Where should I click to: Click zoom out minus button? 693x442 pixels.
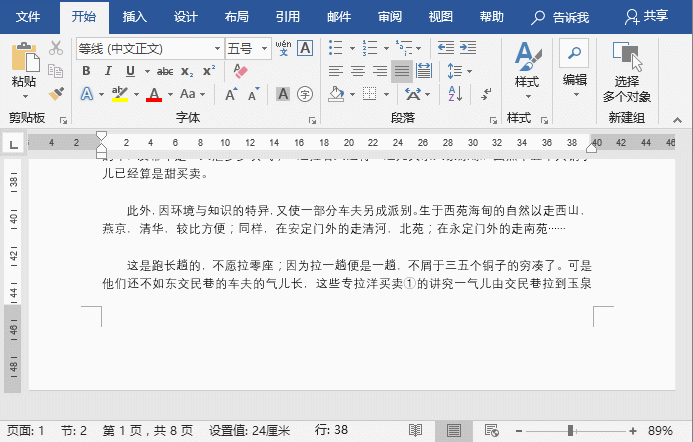[519, 431]
